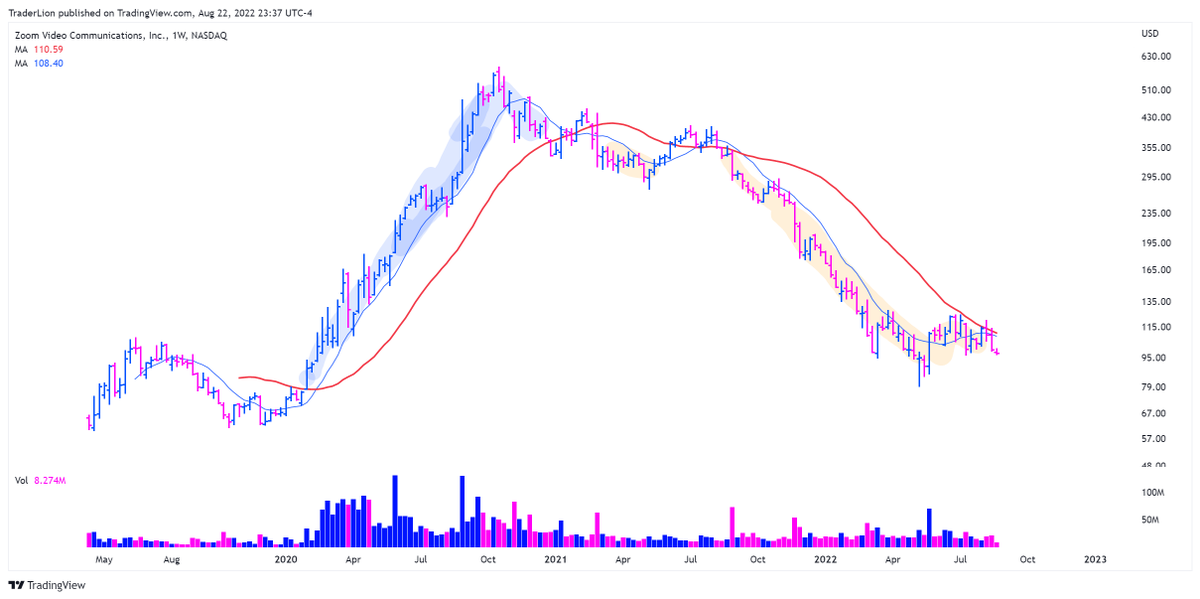1200x599 pixels.
Task: Select the 2022 year label on time axis
Action: [826, 561]
